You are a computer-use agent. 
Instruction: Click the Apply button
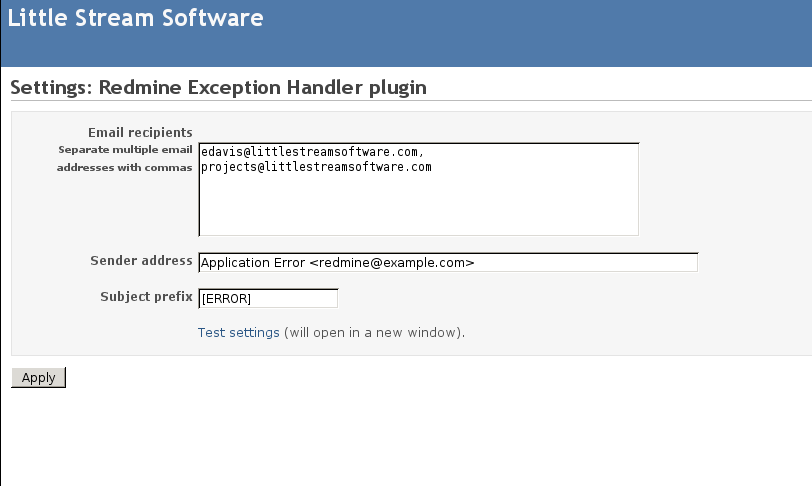pyautogui.click(x=38, y=377)
